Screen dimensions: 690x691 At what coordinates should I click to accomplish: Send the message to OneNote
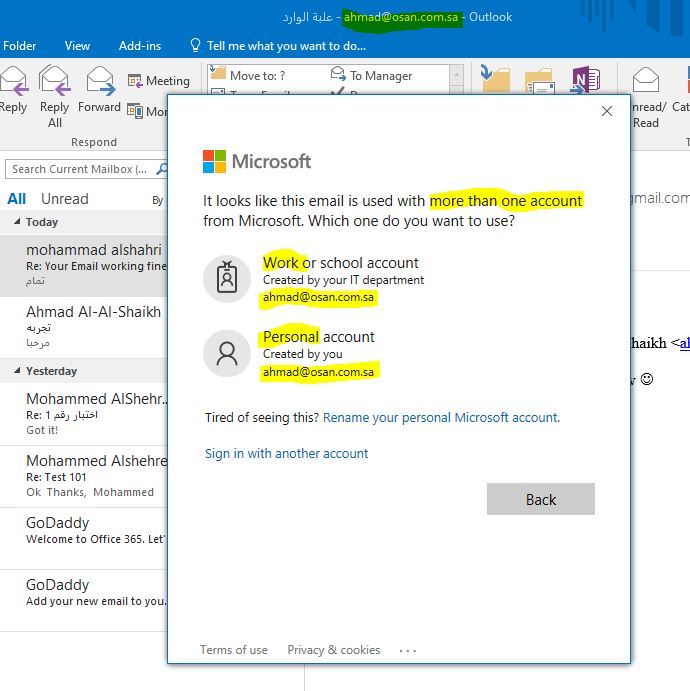(x=586, y=79)
